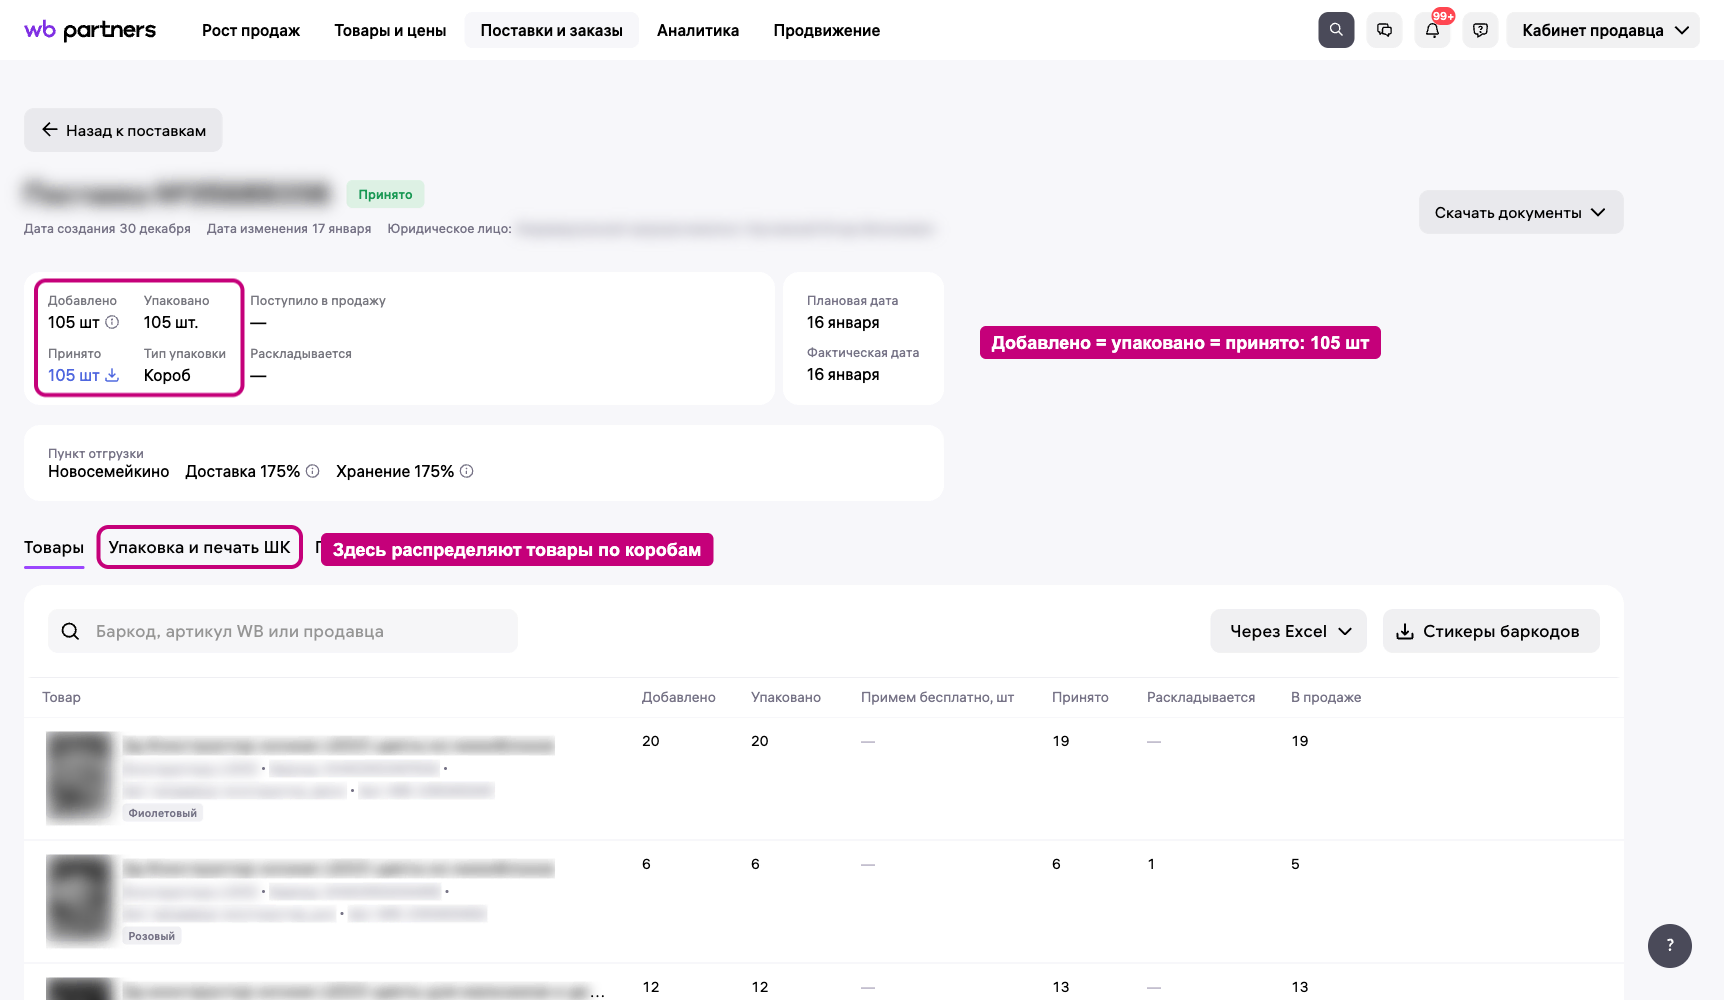Expand Кабинет продавца dropdown
The height and width of the screenshot is (1000, 1724).
[1603, 30]
